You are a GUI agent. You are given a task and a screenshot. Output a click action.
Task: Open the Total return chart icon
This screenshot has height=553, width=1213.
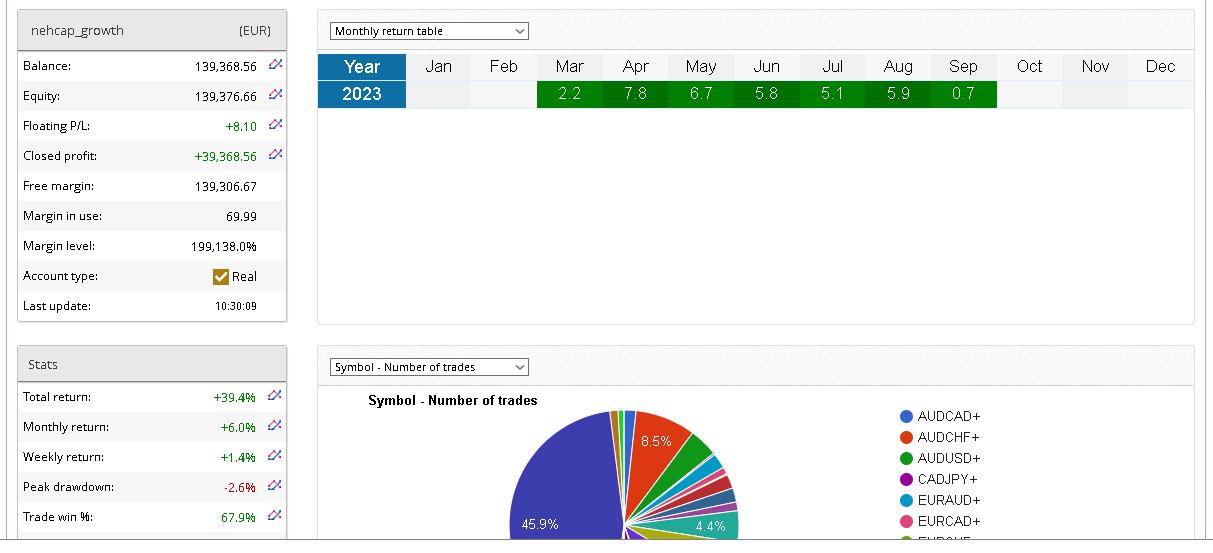point(275,396)
